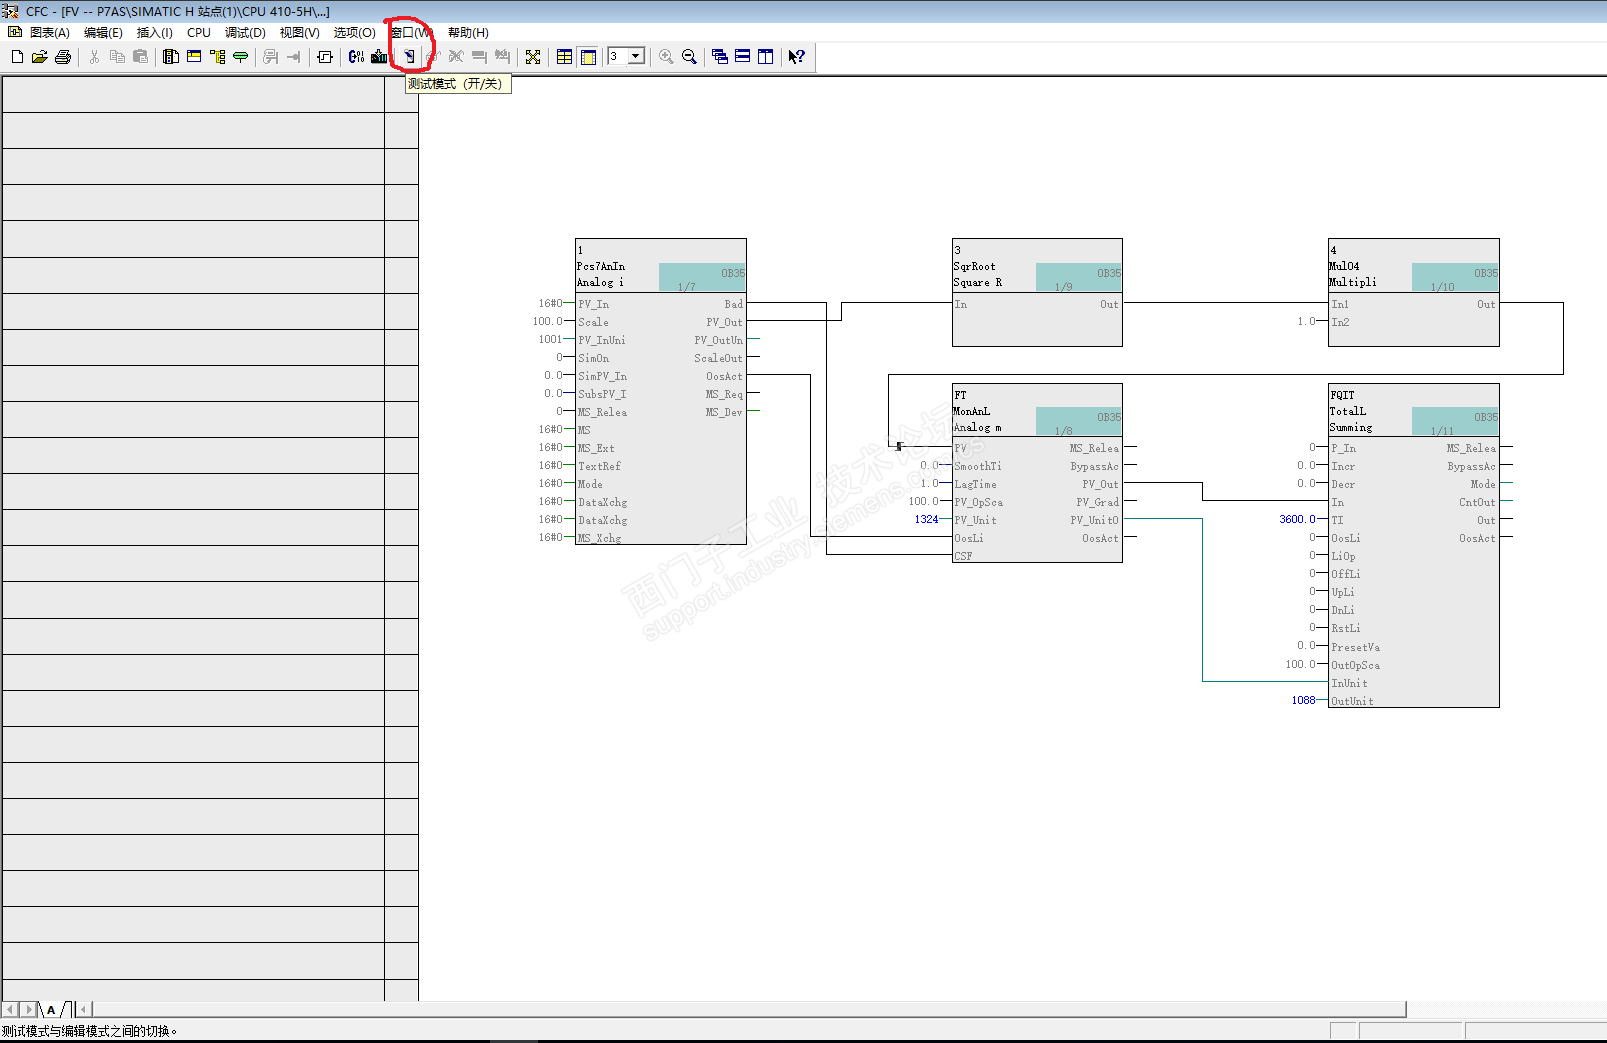
Task: Open the 选项(O) options menu
Action: click(x=354, y=33)
